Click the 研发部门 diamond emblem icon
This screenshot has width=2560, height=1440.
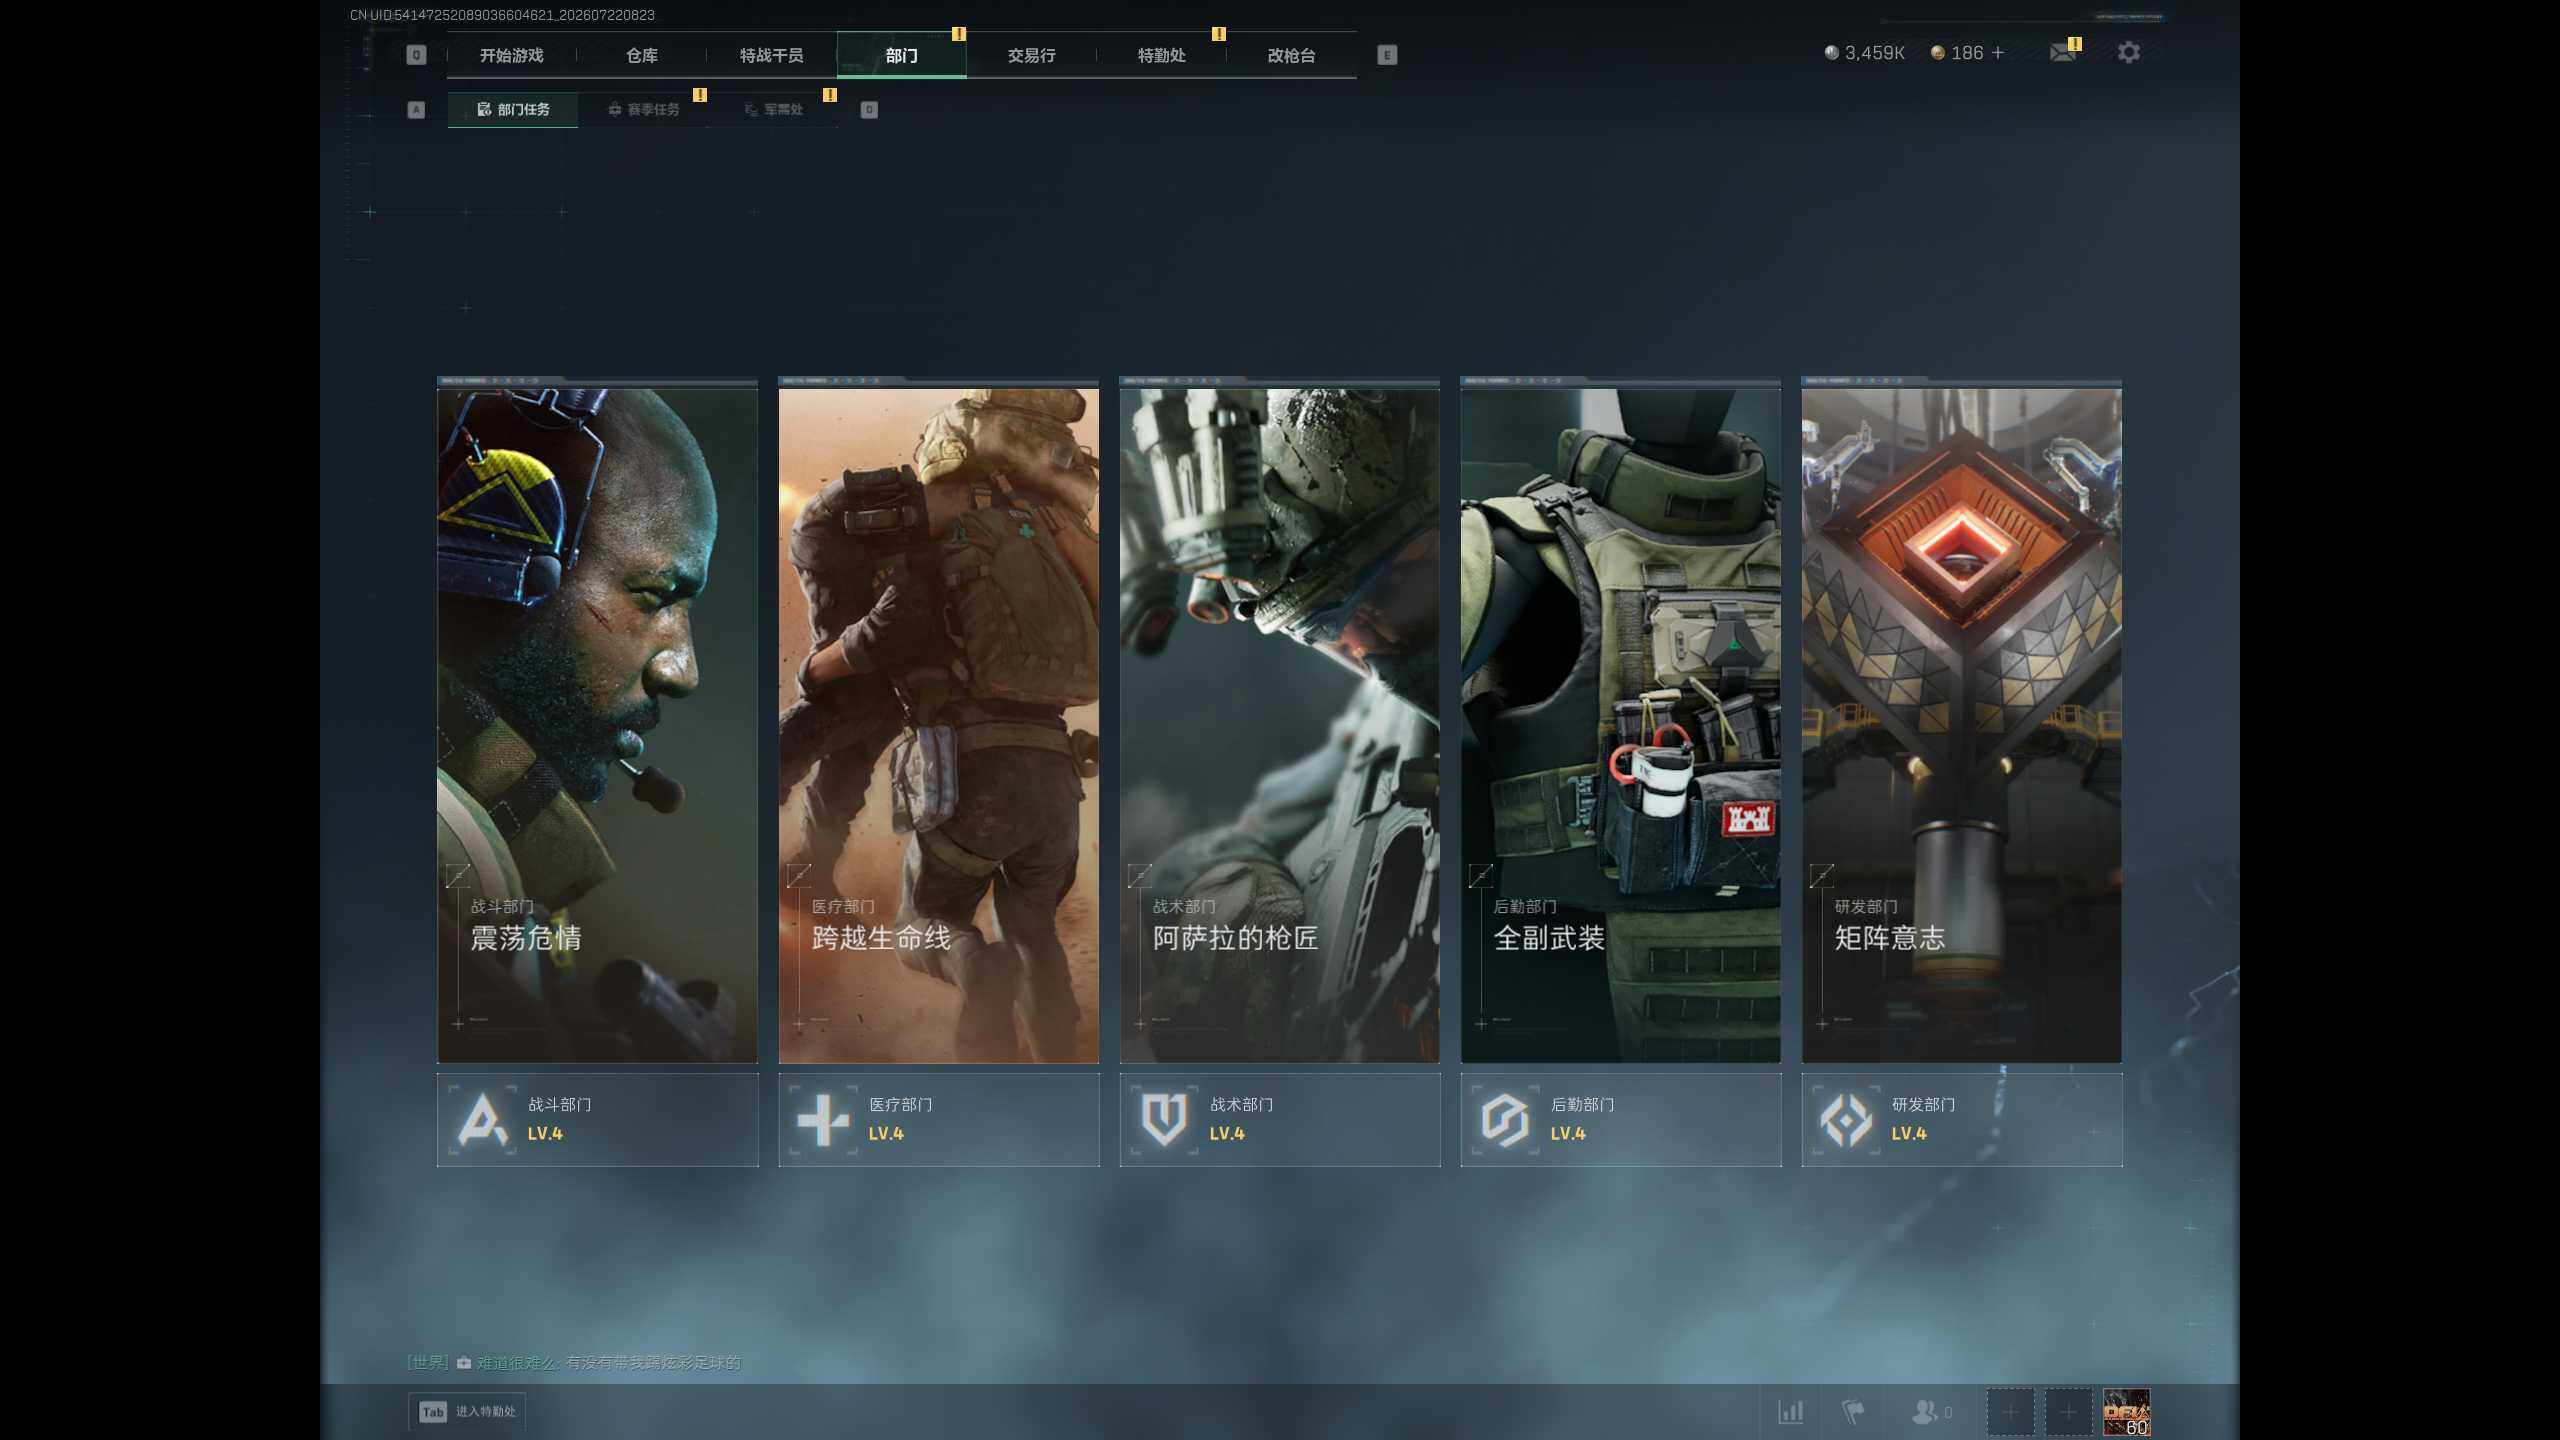coord(1846,1119)
